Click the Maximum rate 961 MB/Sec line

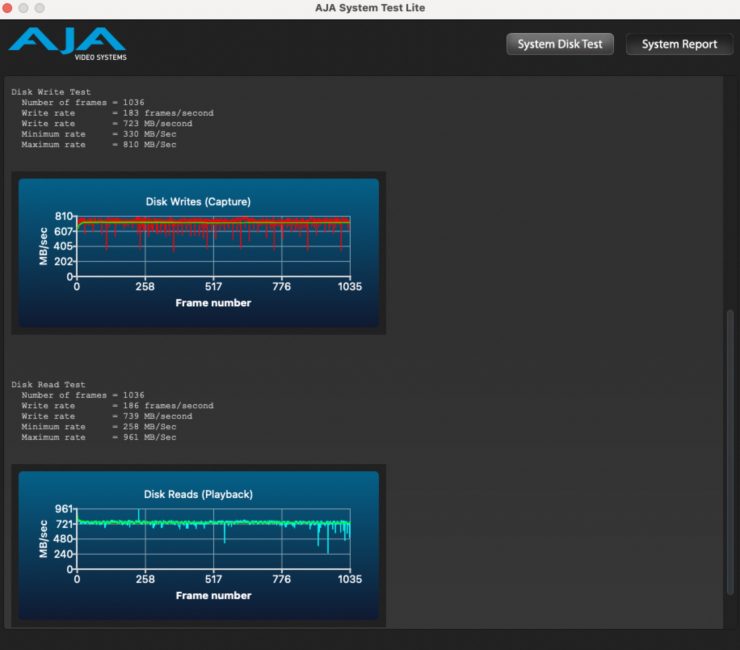coord(98,437)
